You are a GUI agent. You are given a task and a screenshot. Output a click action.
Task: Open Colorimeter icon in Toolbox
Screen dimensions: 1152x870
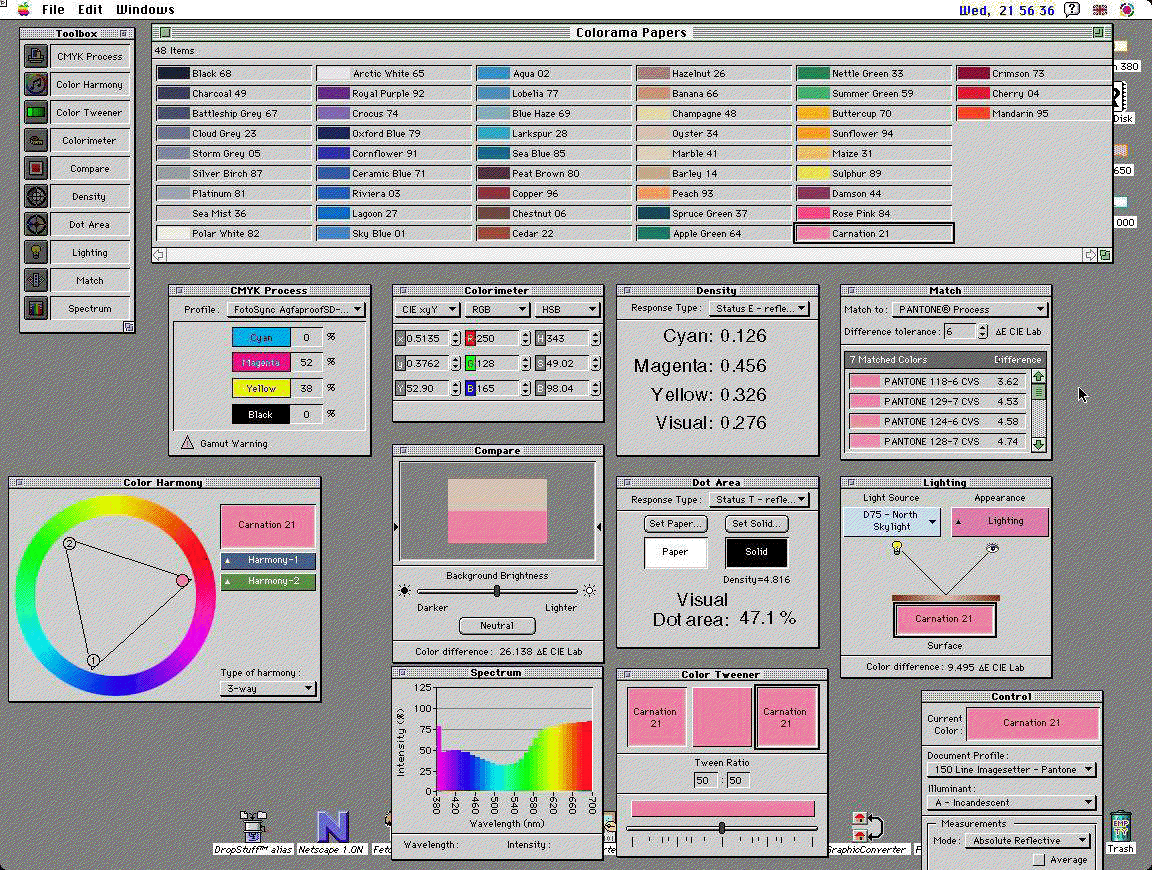[x=35, y=140]
